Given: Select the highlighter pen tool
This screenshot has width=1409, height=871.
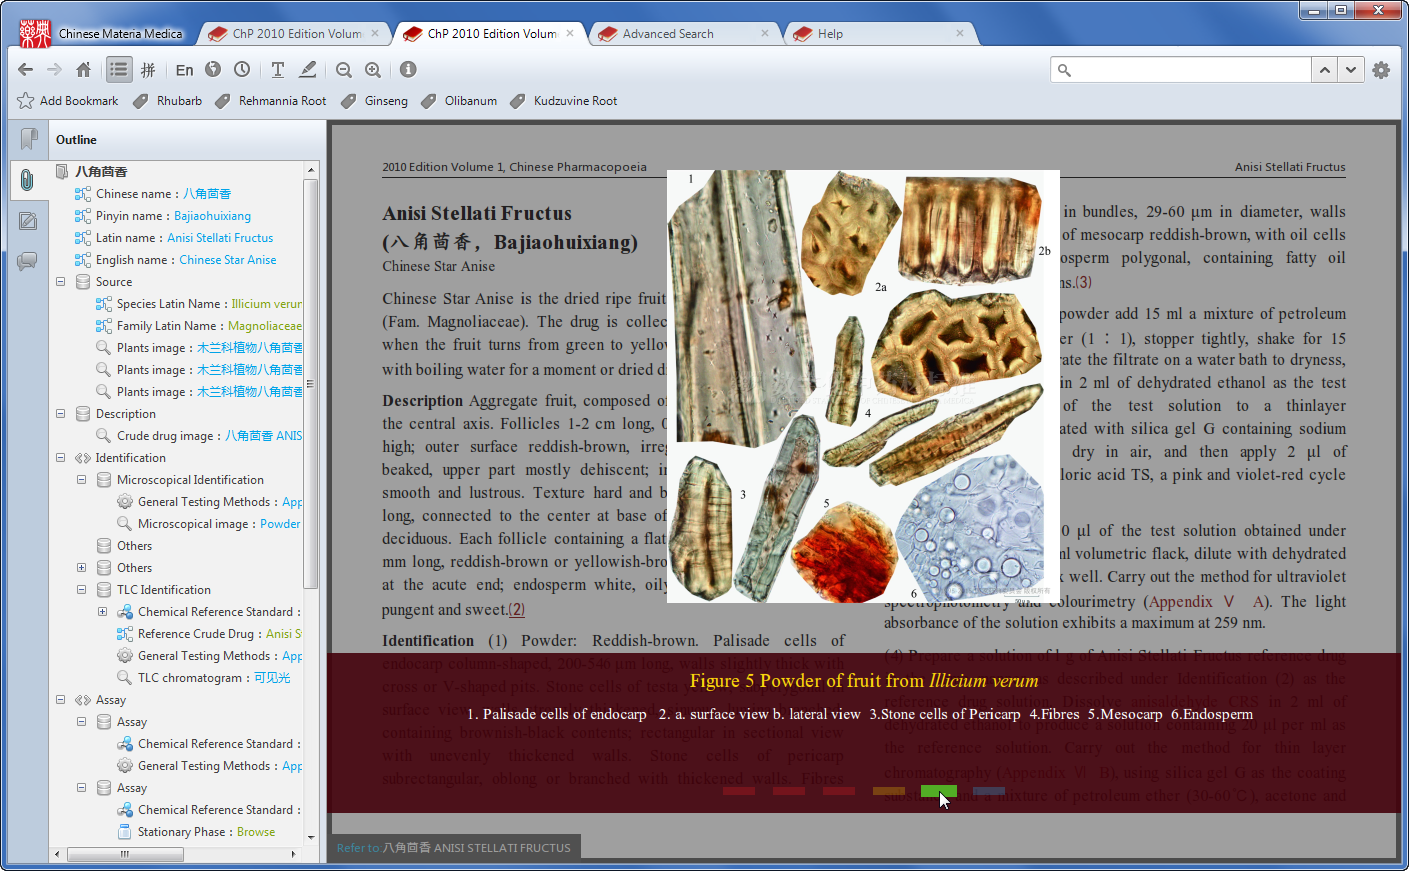Looking at the screenshot, I should click(308, 69).
